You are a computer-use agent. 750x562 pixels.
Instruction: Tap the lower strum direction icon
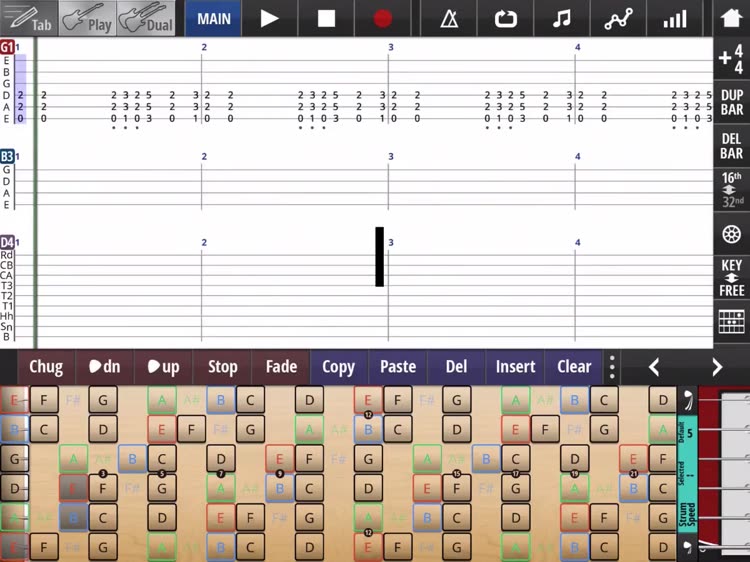click(687, 546)
